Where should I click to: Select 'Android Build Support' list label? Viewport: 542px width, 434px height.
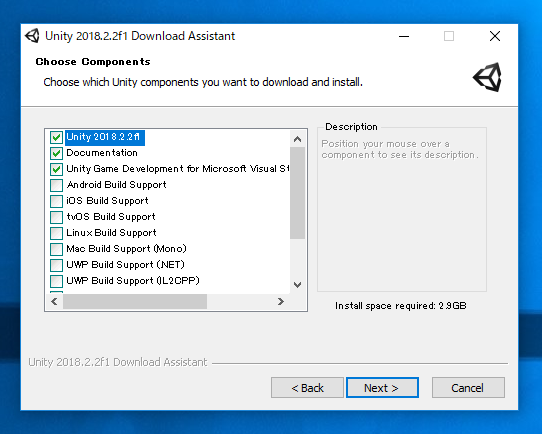click(116, 185)
